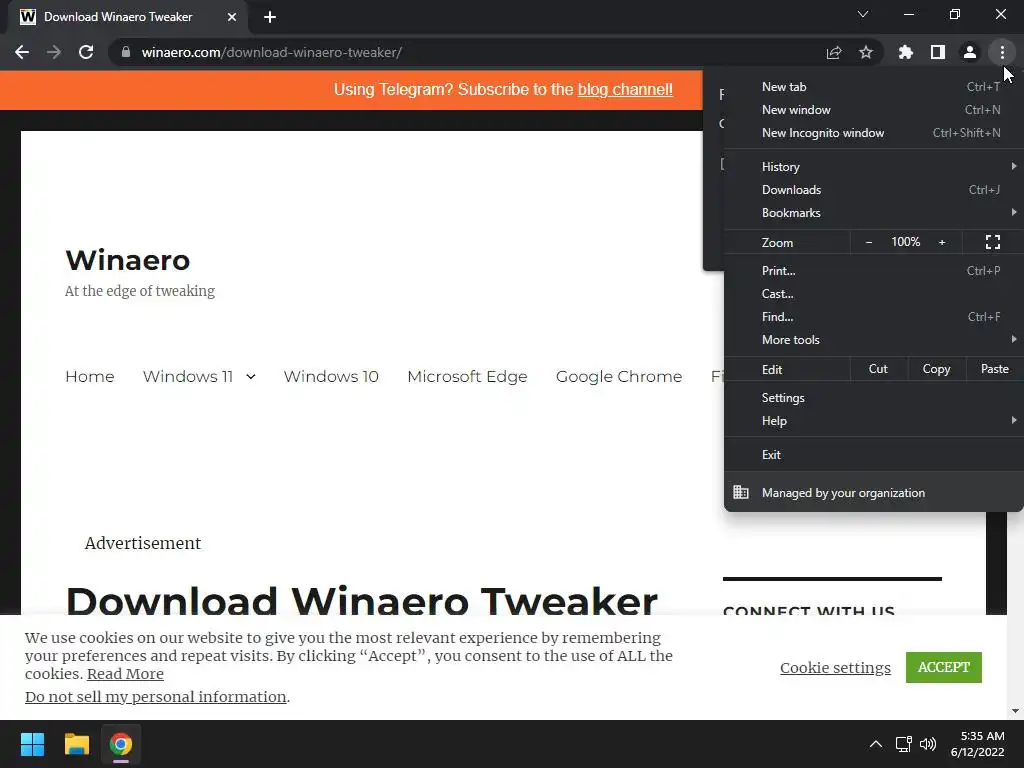Open the Windows 10 nav link
Screen dimensions: 1024x768
click(x=331, y=377)
